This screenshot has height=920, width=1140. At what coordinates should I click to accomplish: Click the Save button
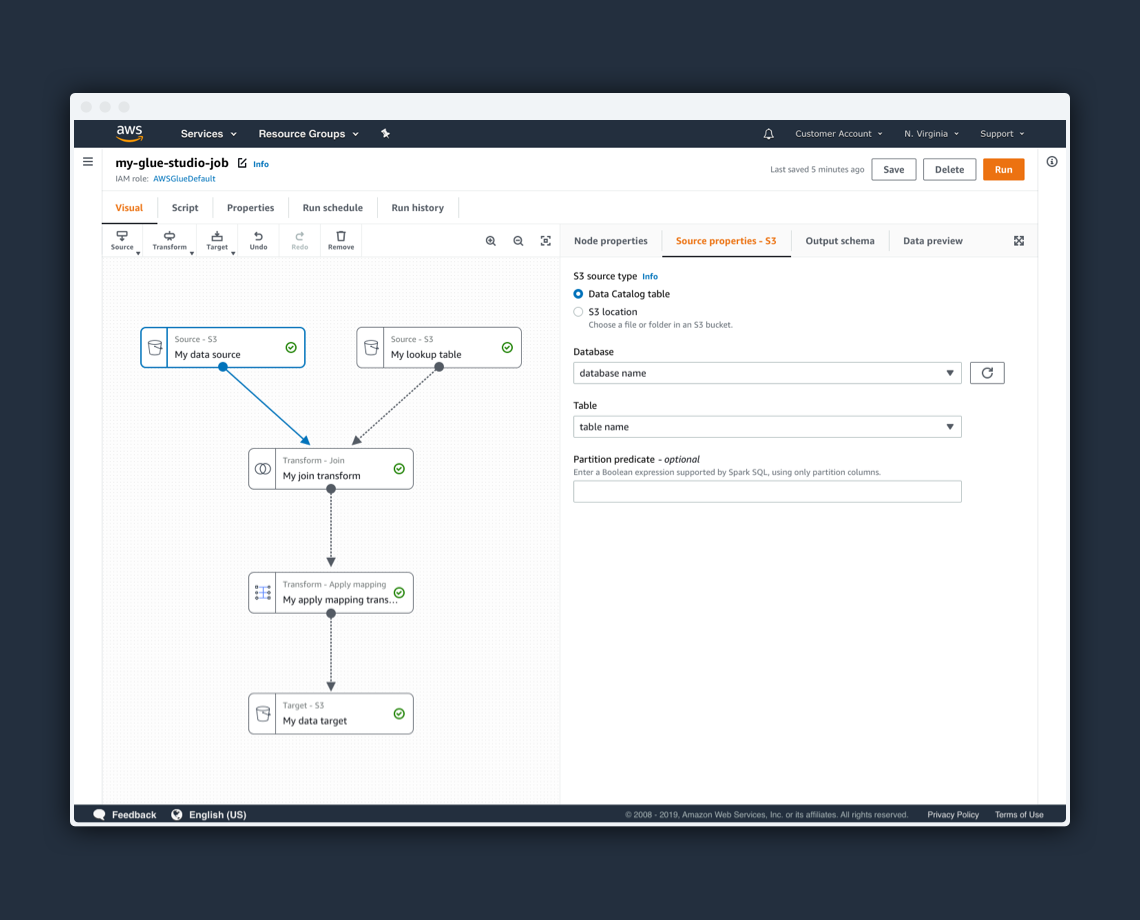[x=894, y=169]
